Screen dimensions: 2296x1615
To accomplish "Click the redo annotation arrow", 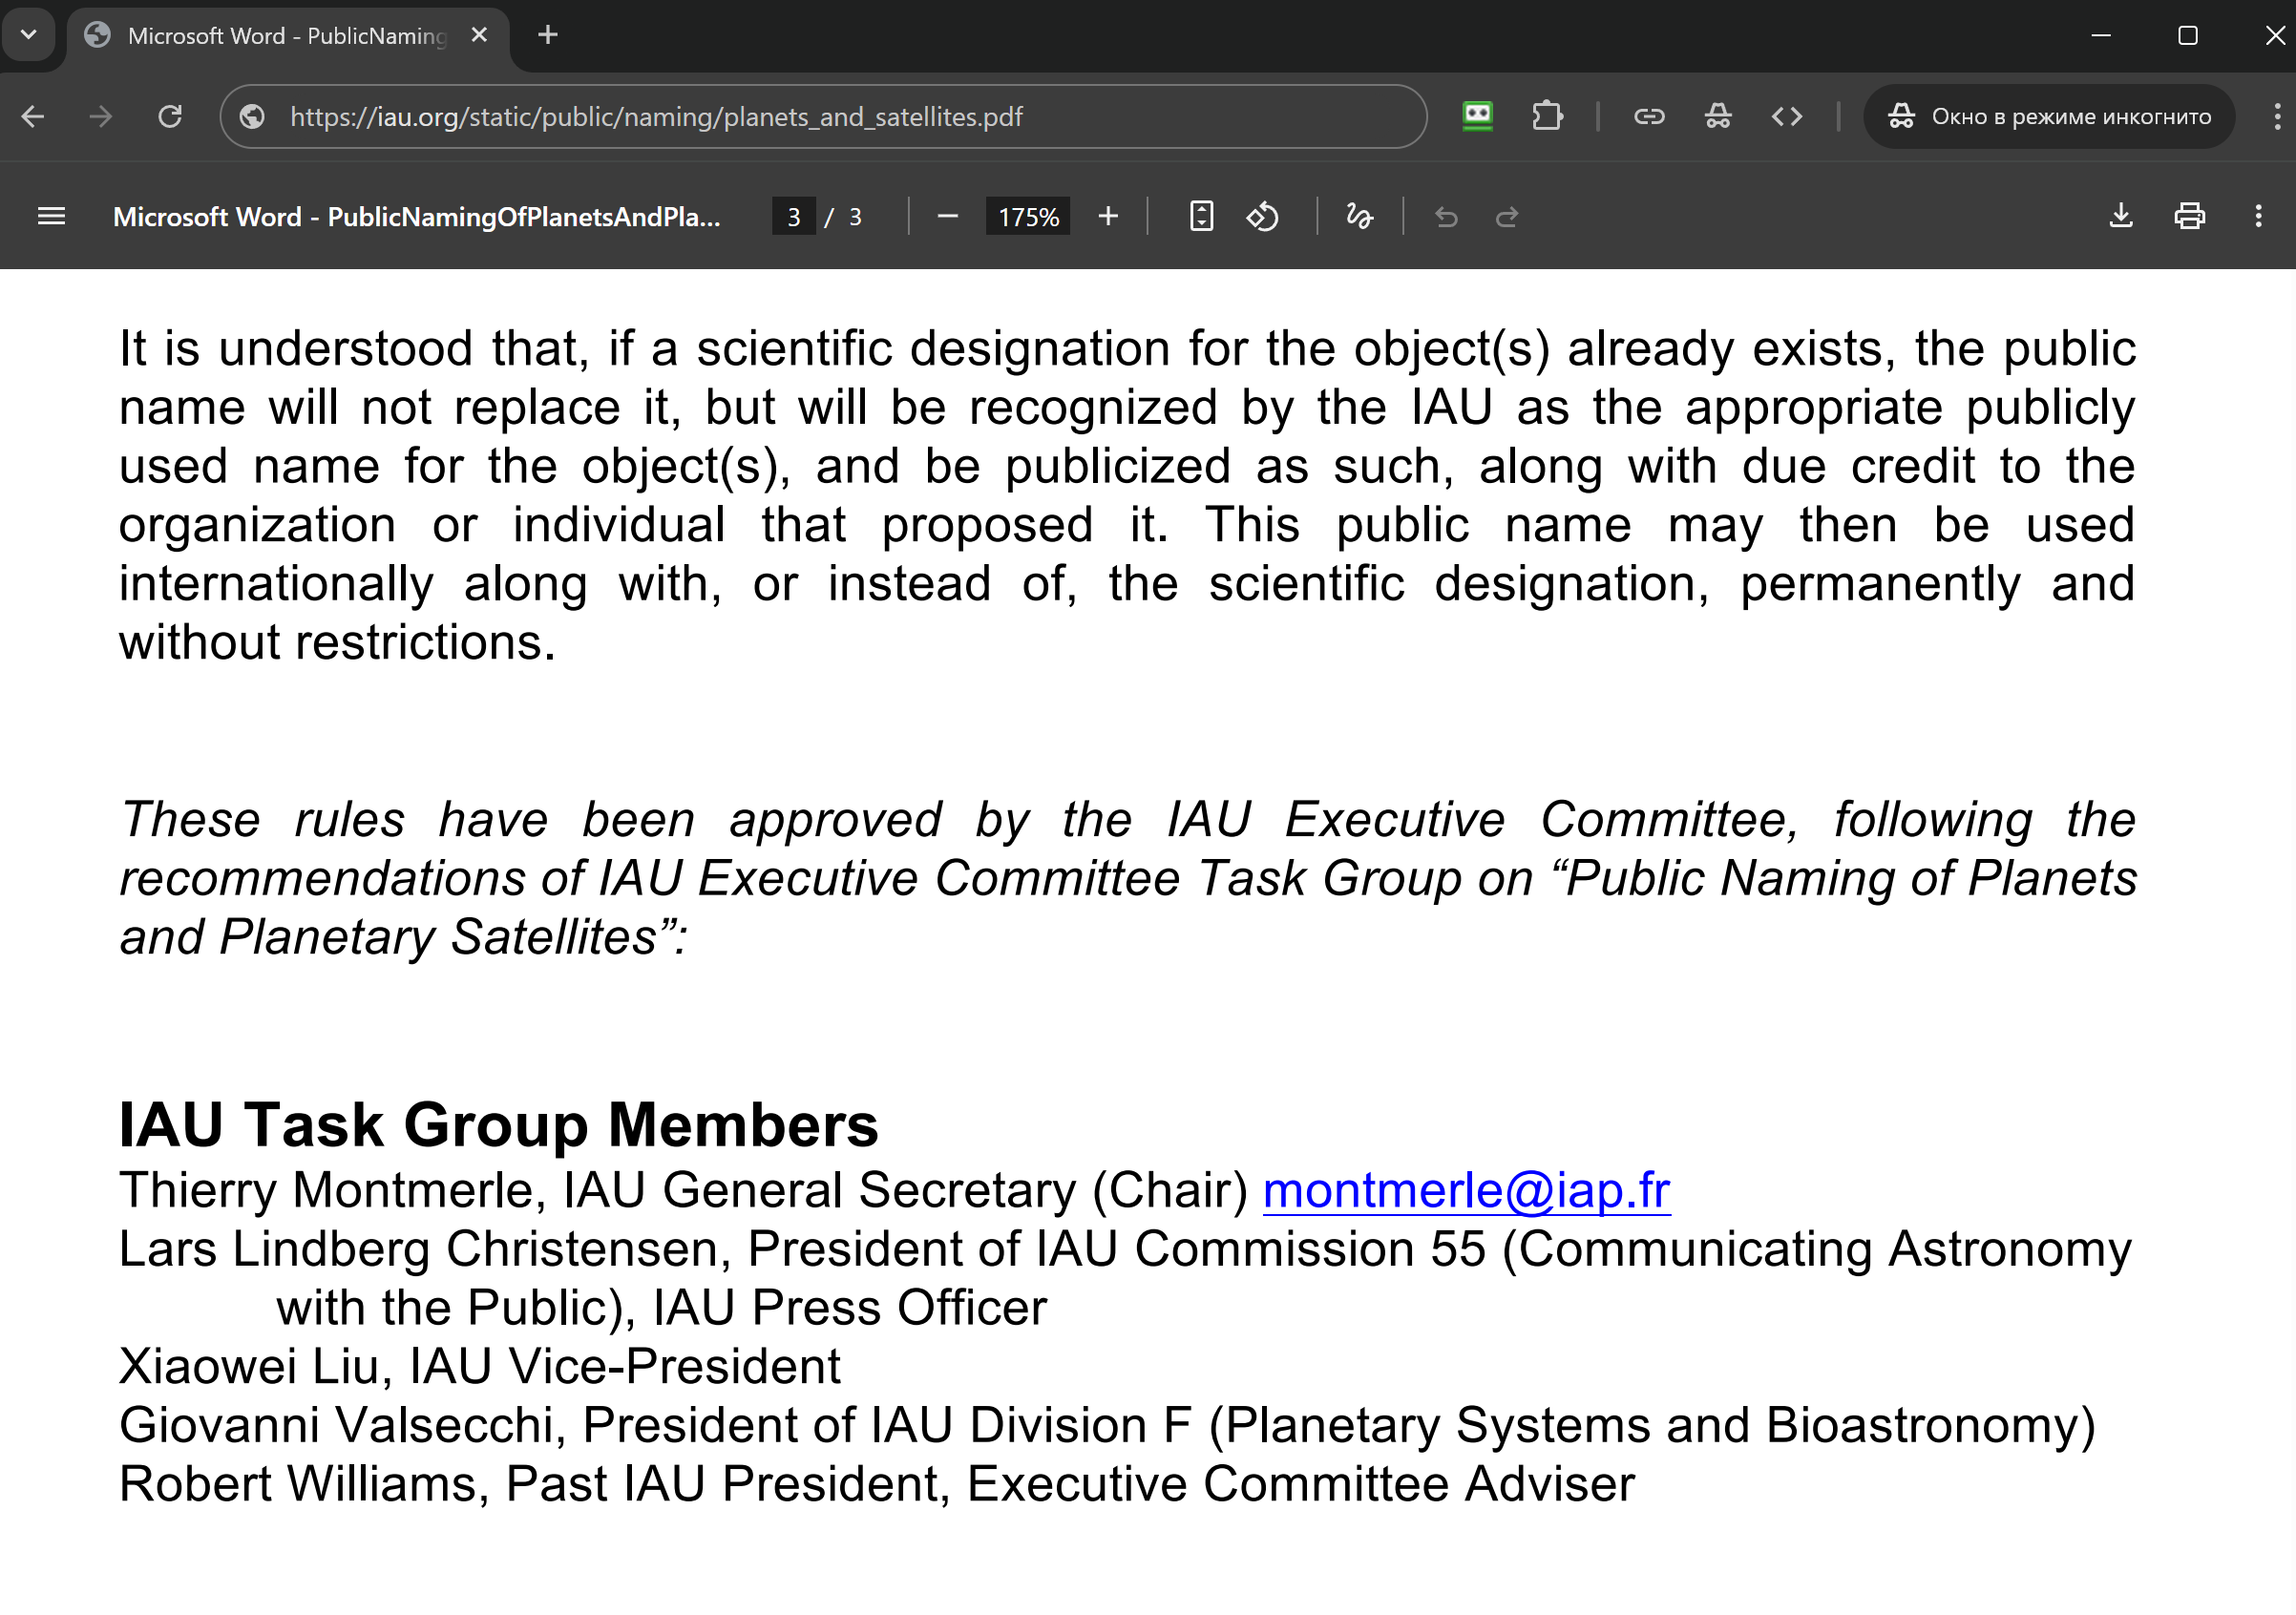I will point(1507,216).
